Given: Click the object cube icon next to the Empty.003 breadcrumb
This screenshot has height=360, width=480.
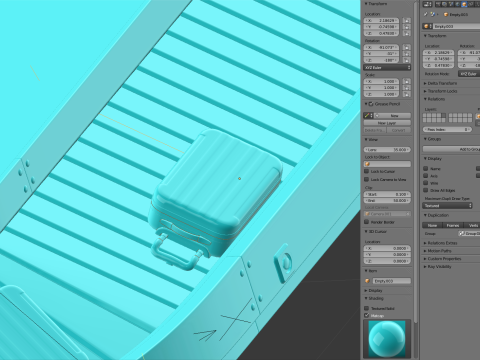Looking at the screenshot, I should click(x=446, y=15).
